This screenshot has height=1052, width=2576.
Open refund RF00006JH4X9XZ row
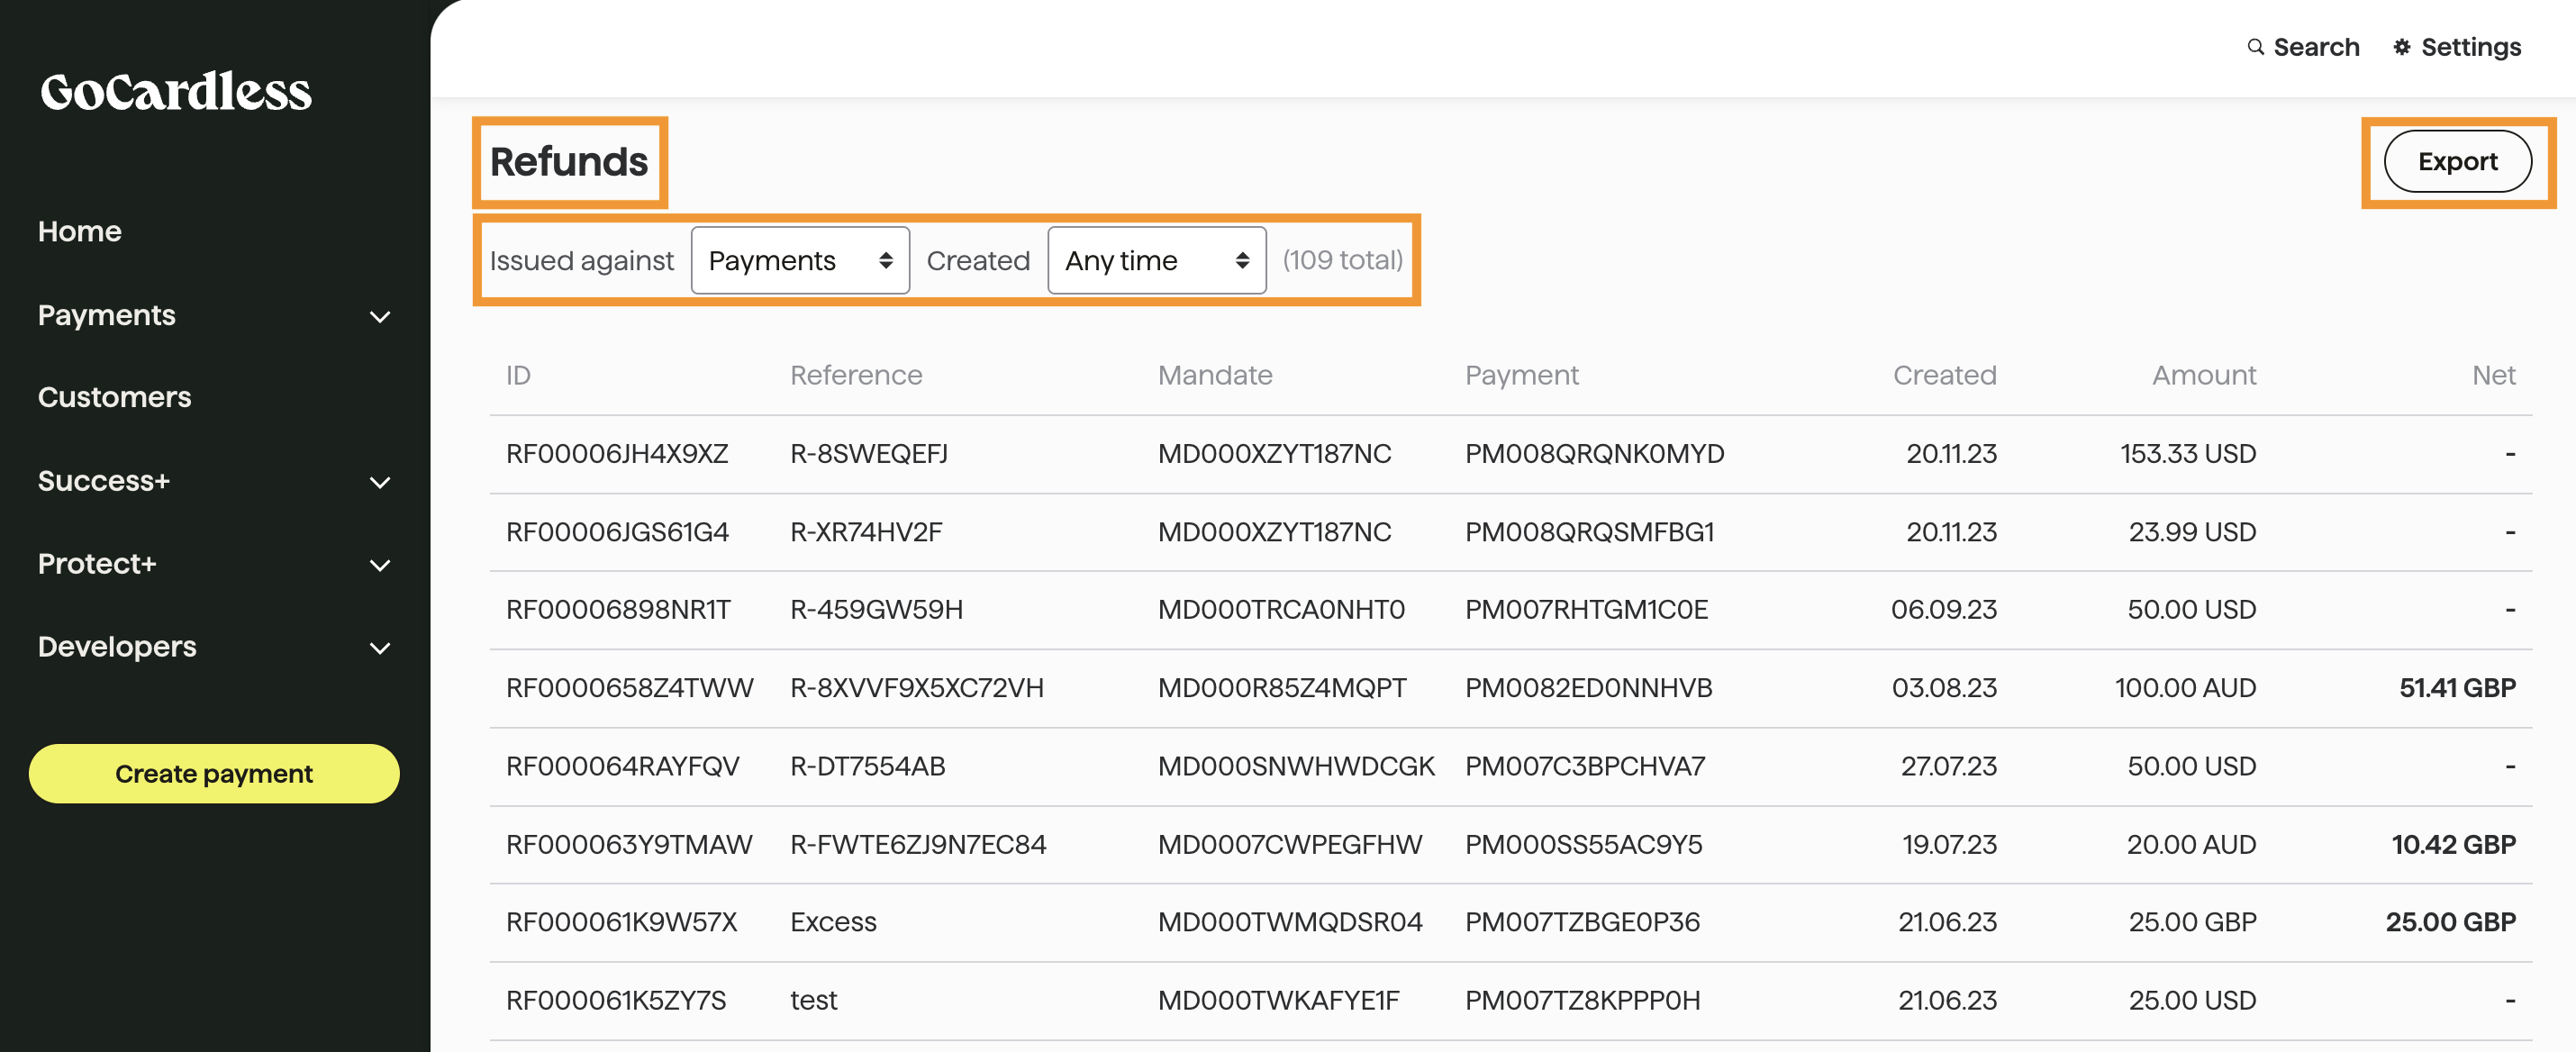point(617,454)
